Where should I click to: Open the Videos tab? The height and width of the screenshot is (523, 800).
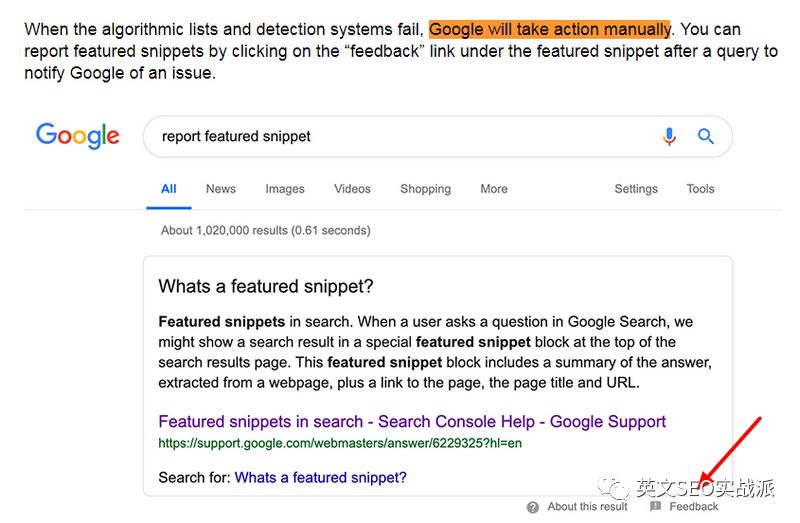(352, 189)
